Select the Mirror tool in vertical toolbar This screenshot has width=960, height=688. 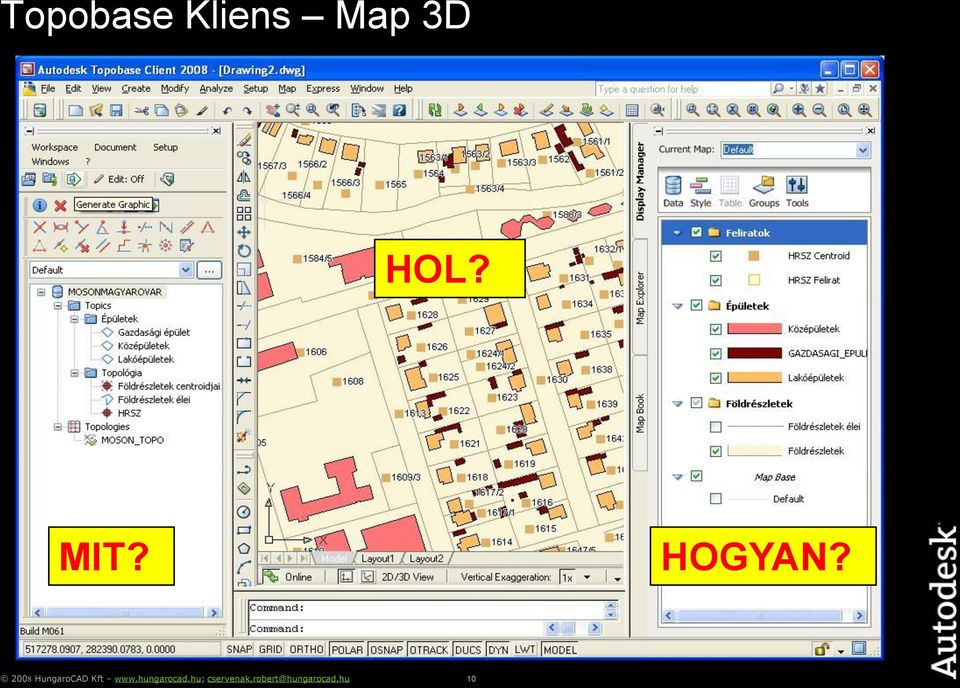pos(244,177)
